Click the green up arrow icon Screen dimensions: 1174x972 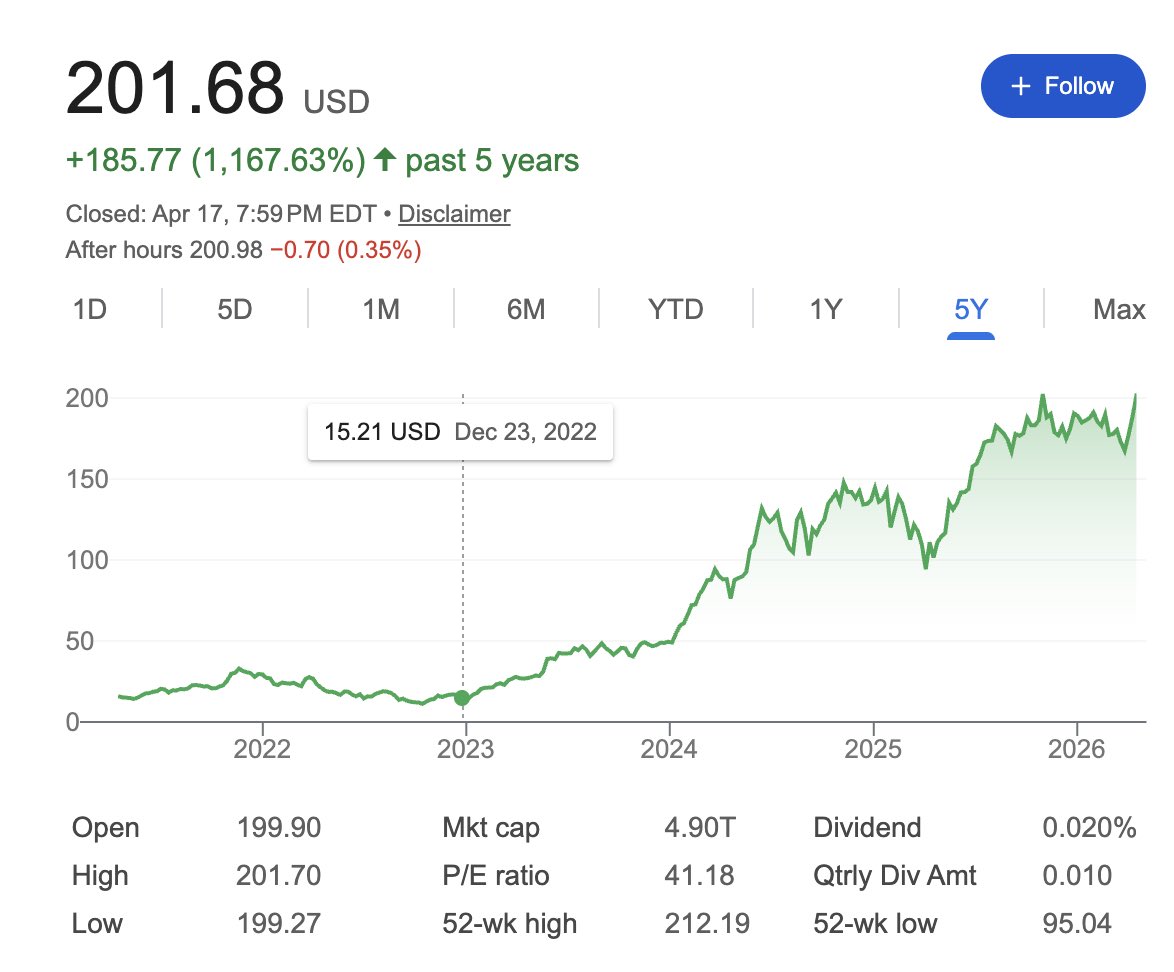click(x=383, y=160)
